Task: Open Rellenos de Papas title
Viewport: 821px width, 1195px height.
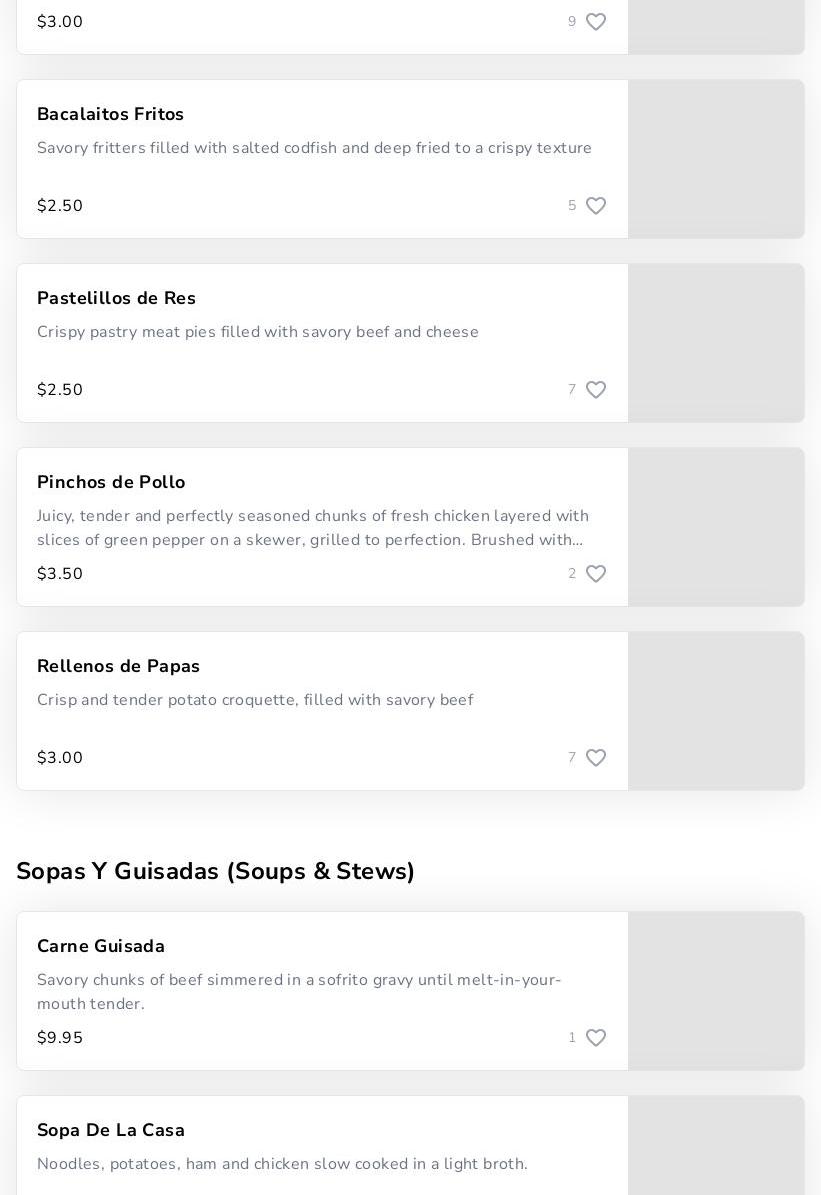Action: point(118,667)
